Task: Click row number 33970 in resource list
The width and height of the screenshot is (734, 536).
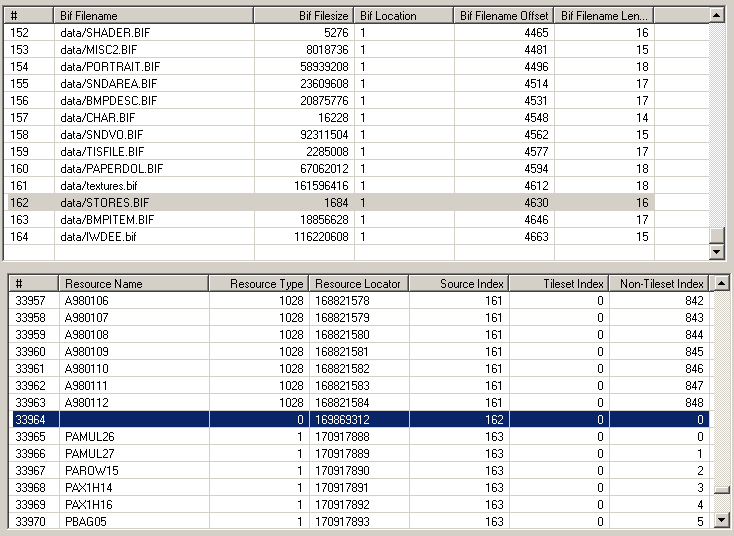Action: click(x=30, y=521)
